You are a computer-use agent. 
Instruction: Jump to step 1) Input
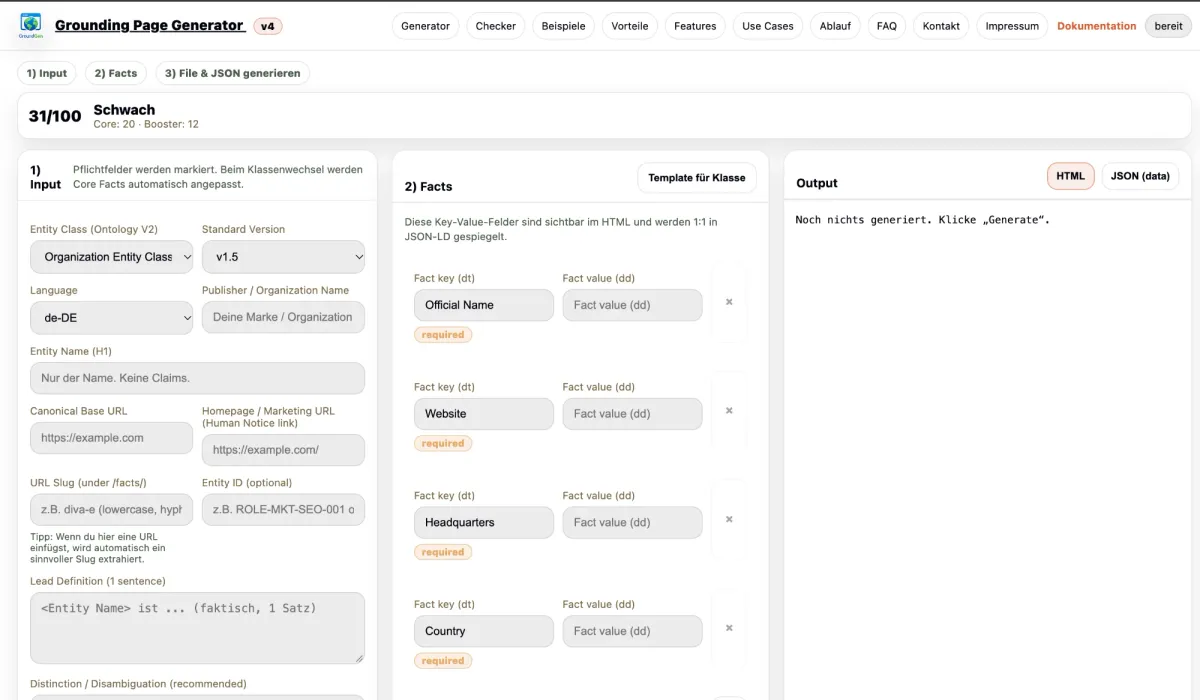point(47,73)
